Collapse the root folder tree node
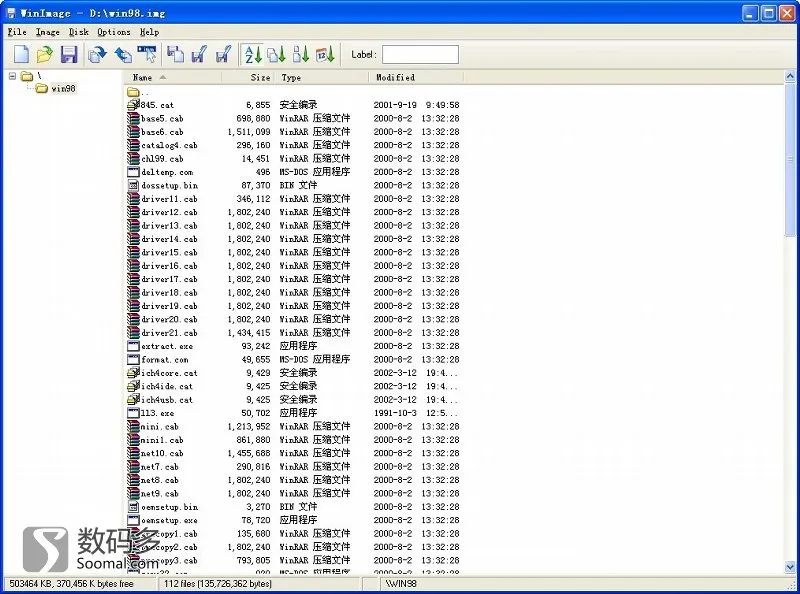 12,77
